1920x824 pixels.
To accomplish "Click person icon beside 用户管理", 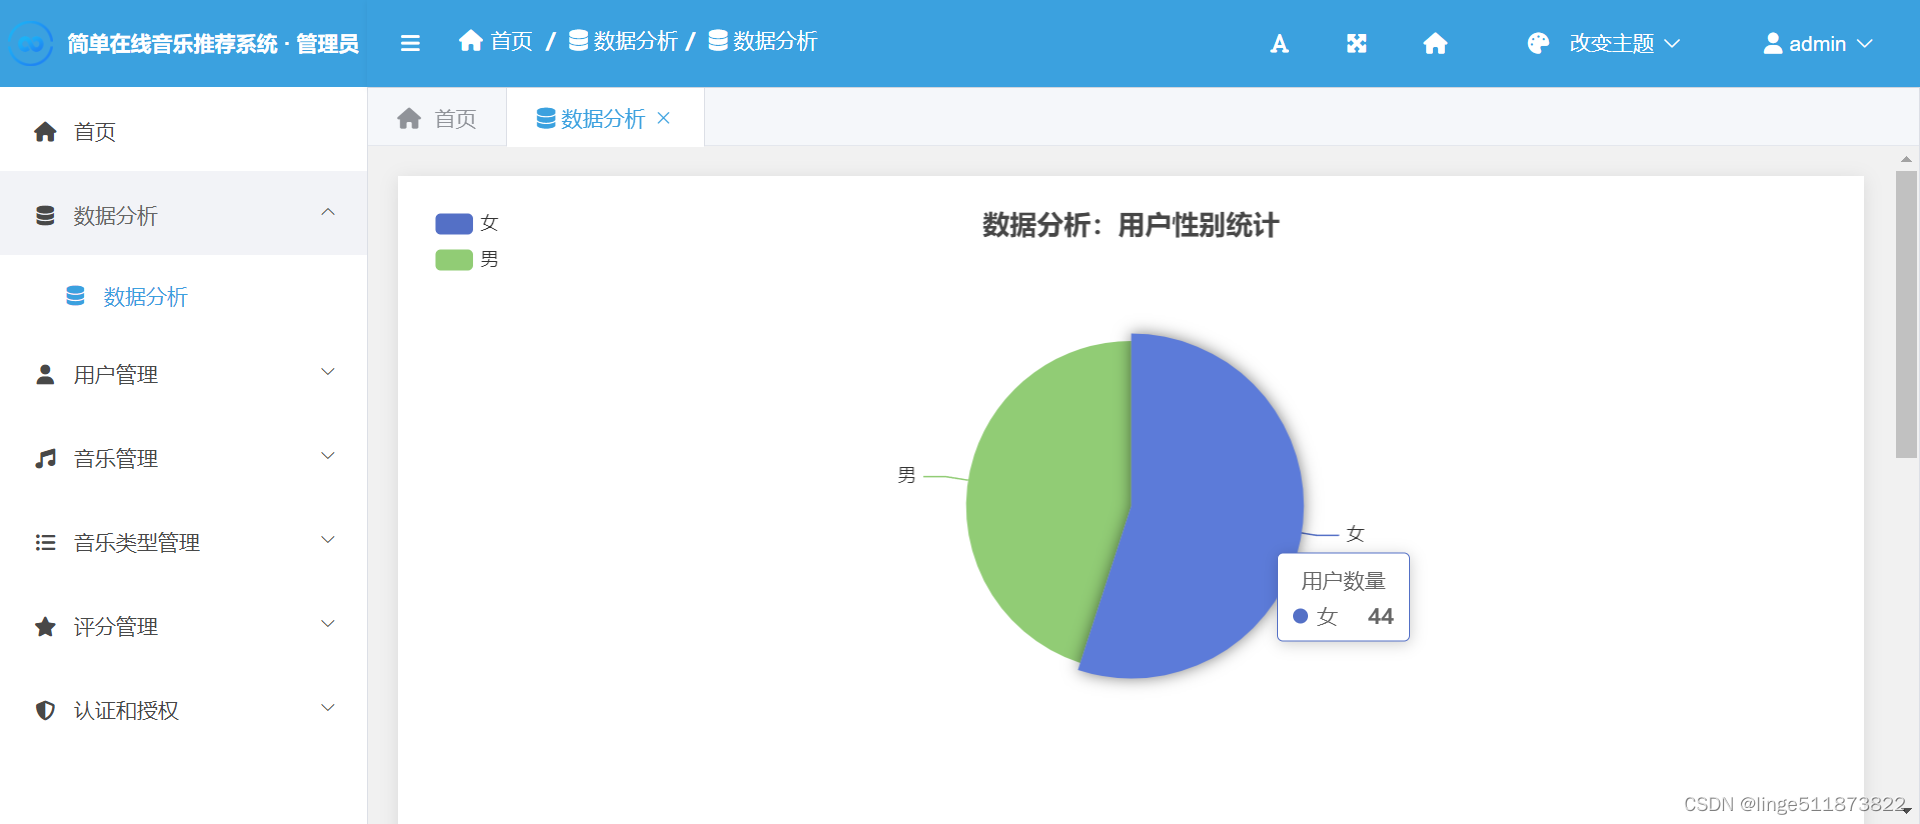I will [45, 375].
